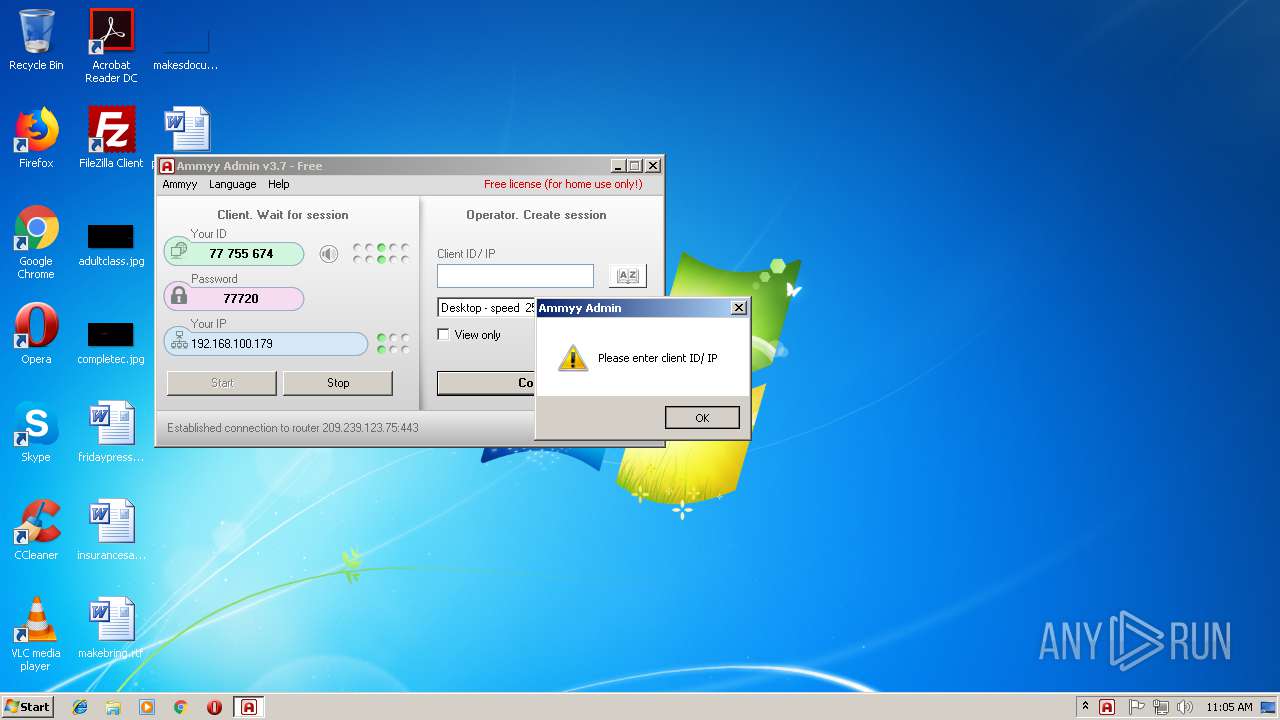Click OK in the warning dialog
The width and height of the screenshot is (1280, 720).
[x=702, y=418]
